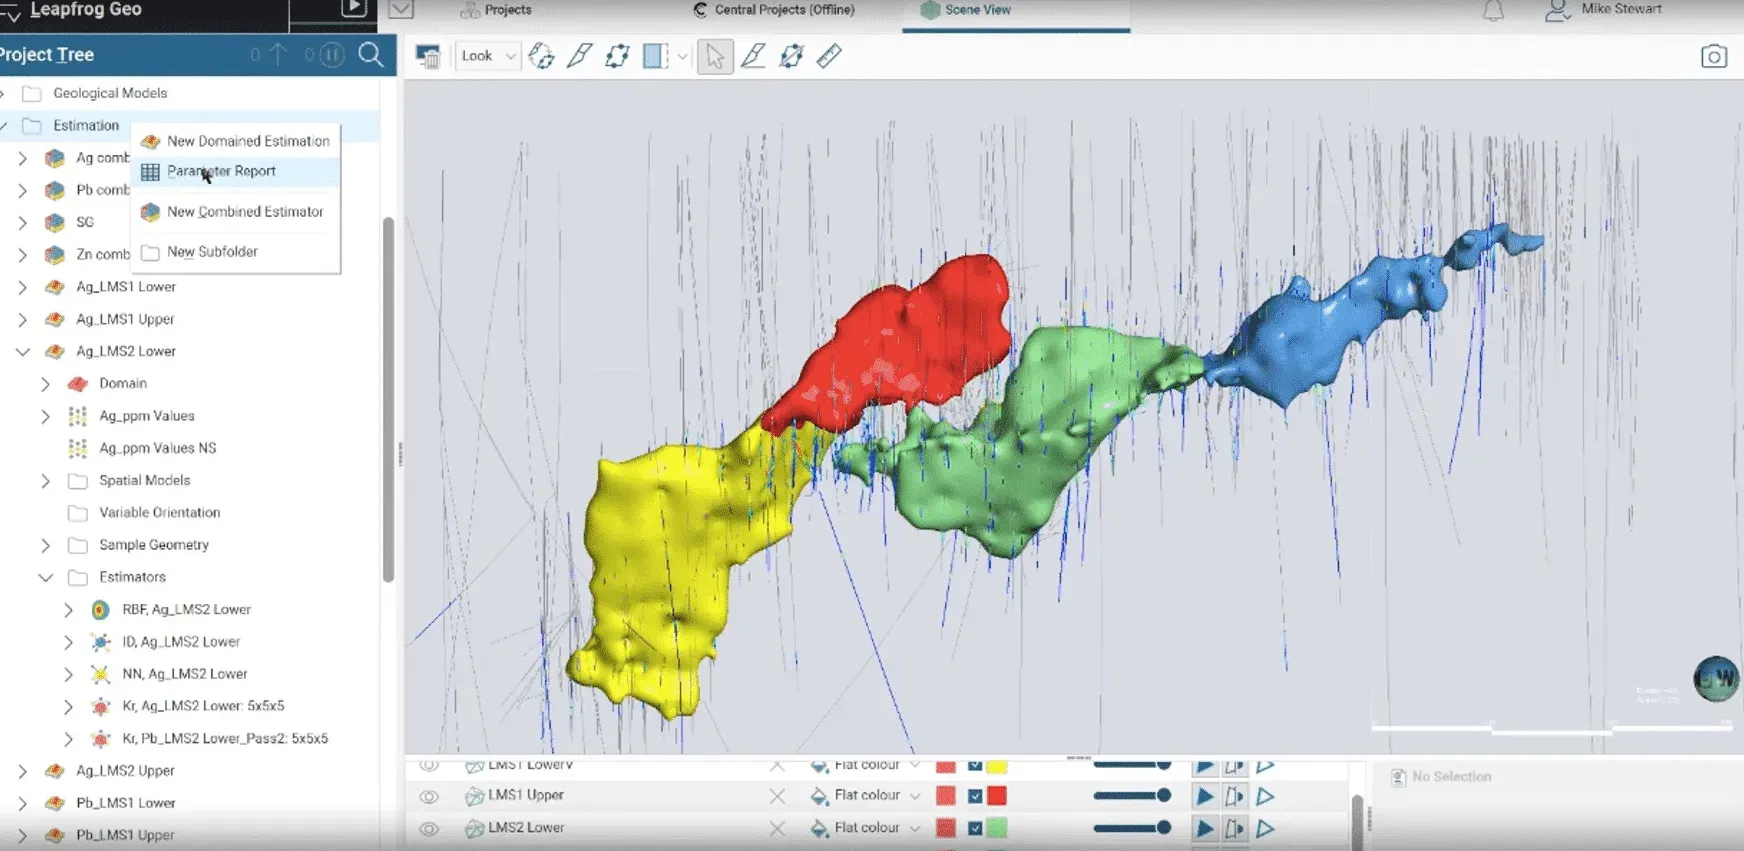
Task: Select Parameter Report from context menu
Action: 221,171
